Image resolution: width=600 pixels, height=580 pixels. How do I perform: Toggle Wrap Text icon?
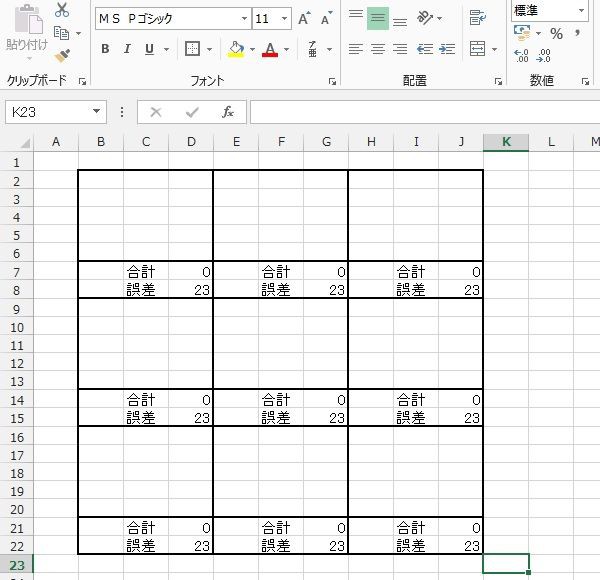click(x=478, y=18)
